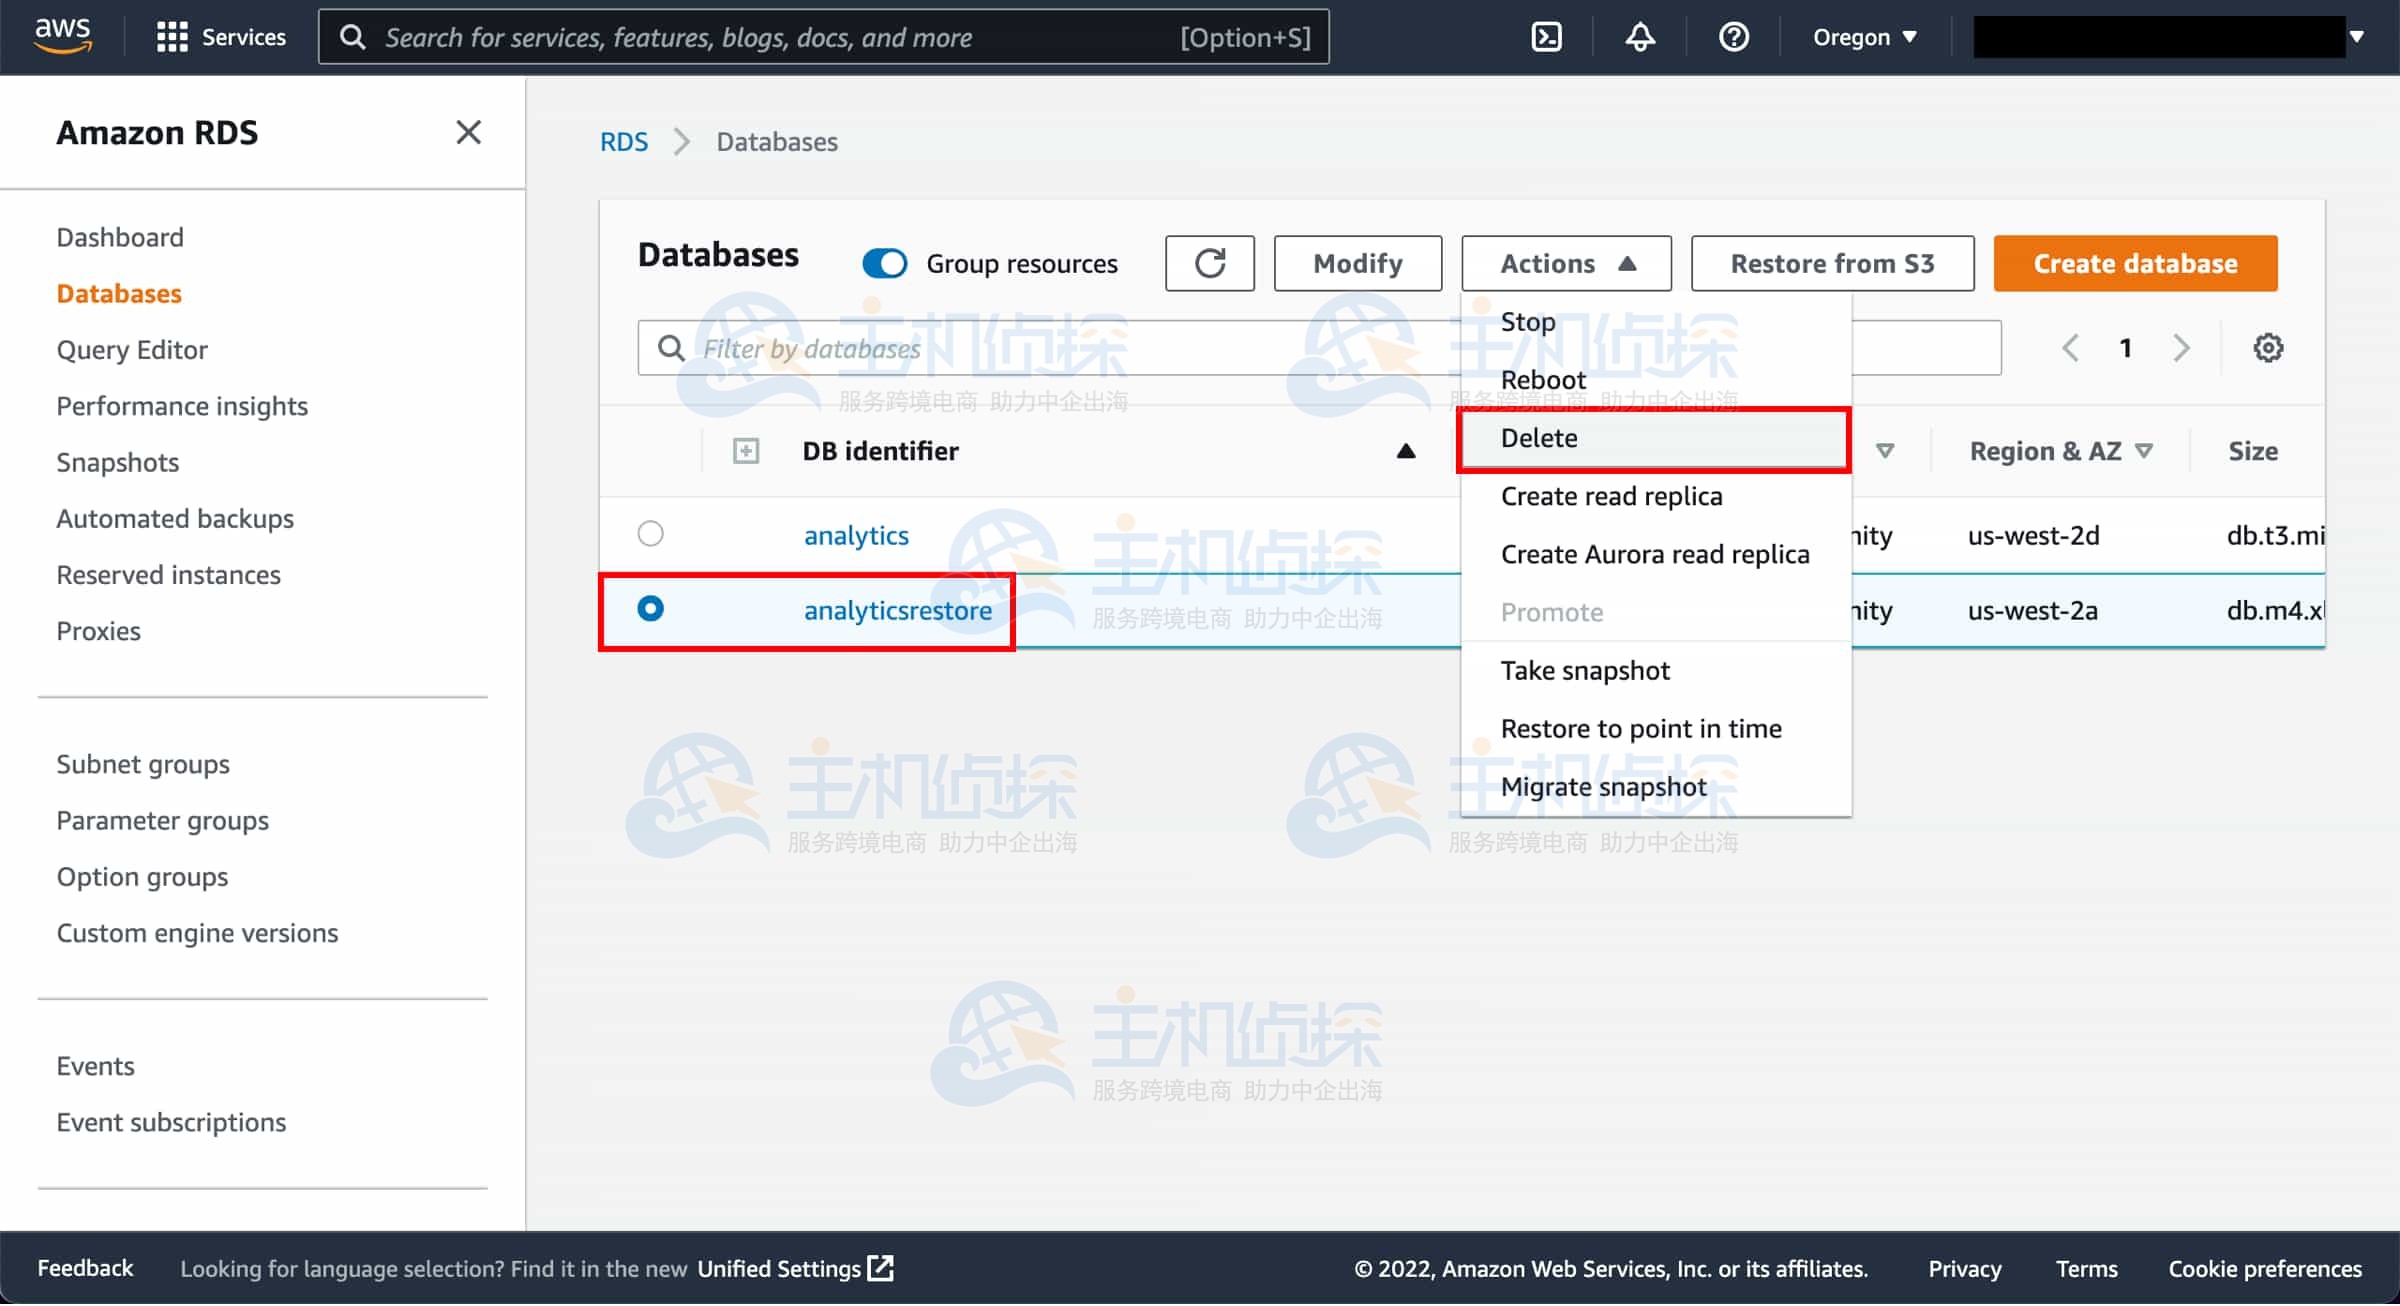2400x1306 pixels.
Task: Open the Privacy footer link
Action: [1964, 1268]
